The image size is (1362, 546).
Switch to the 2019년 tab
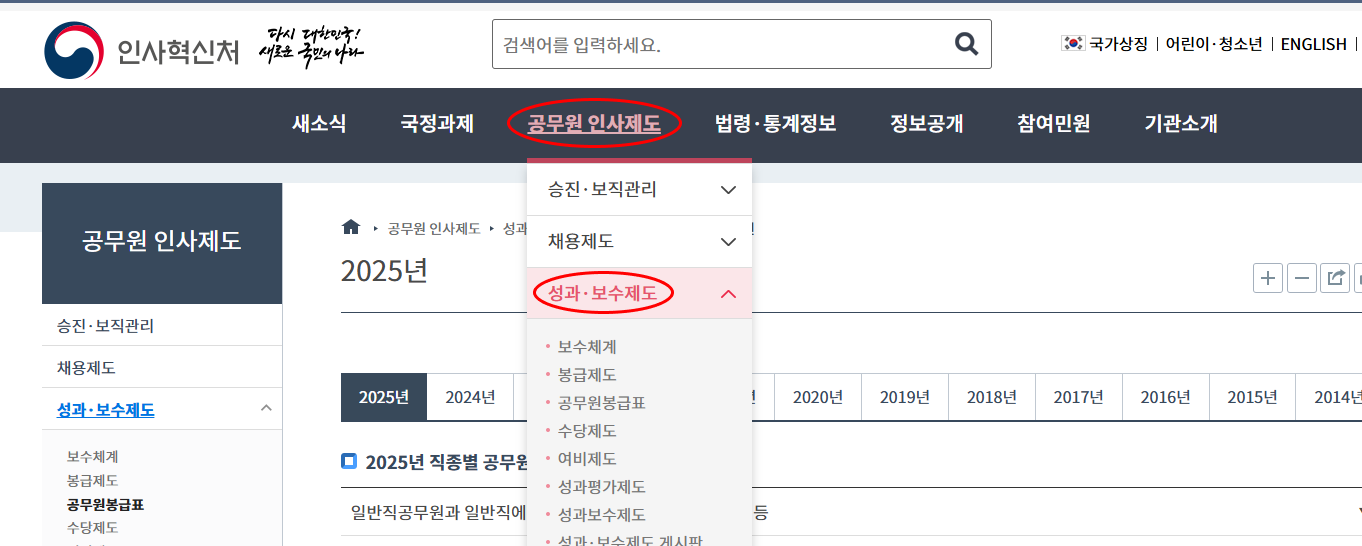[x=905, y=397]
